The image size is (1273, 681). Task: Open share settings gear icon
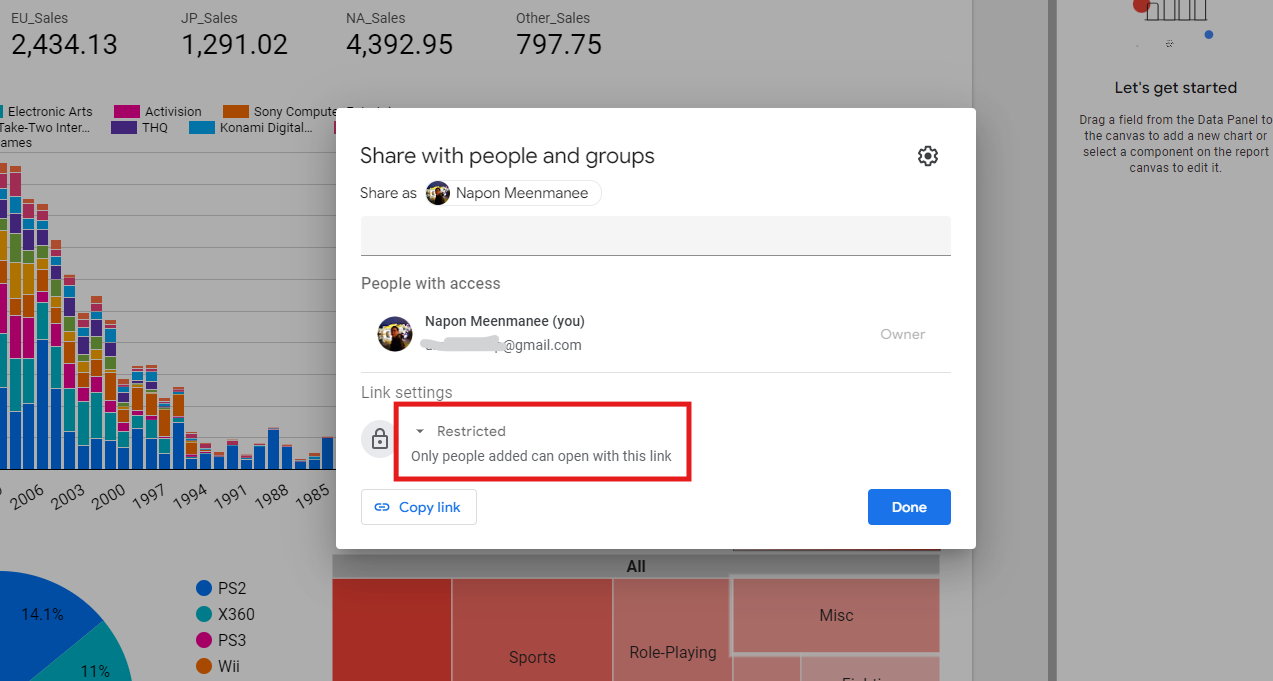(927, 156)
